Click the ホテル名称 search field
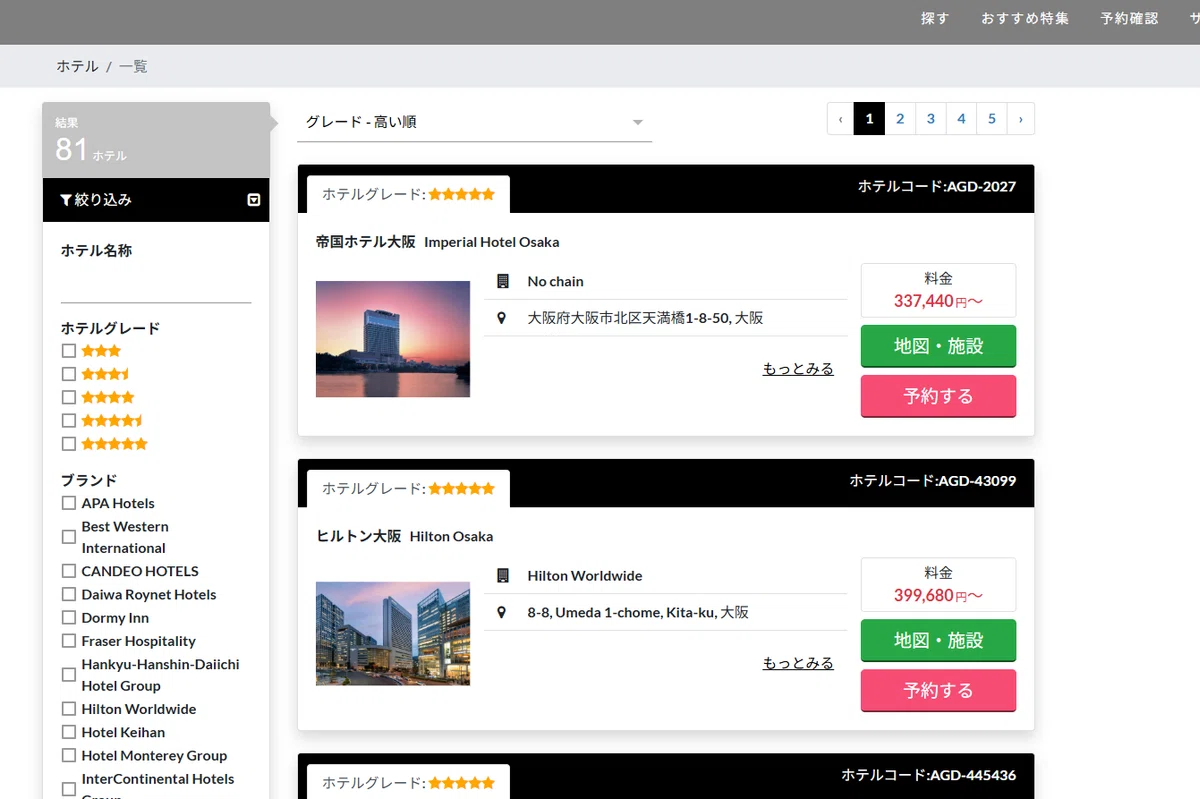This screenshot has height=799, width=1200. pyautogui.click(x=156, y=287)
